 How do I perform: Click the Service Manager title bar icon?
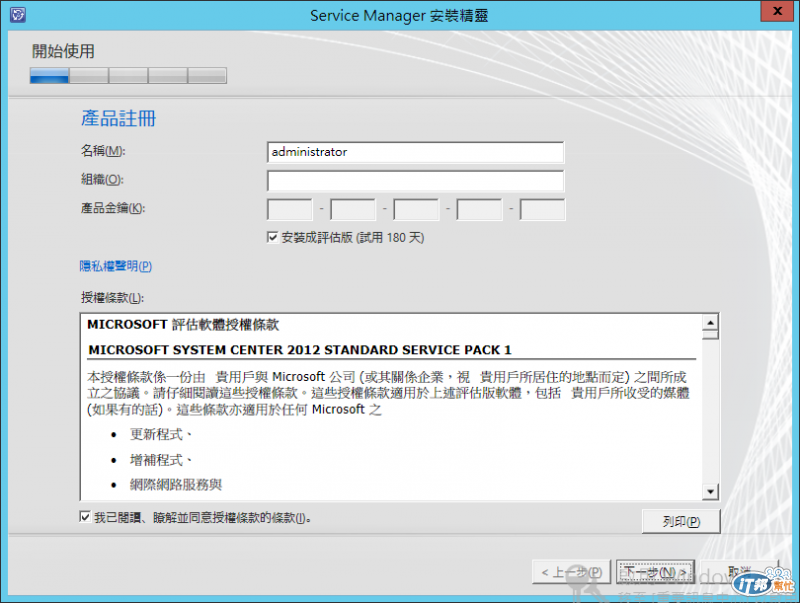pos(18,15)
